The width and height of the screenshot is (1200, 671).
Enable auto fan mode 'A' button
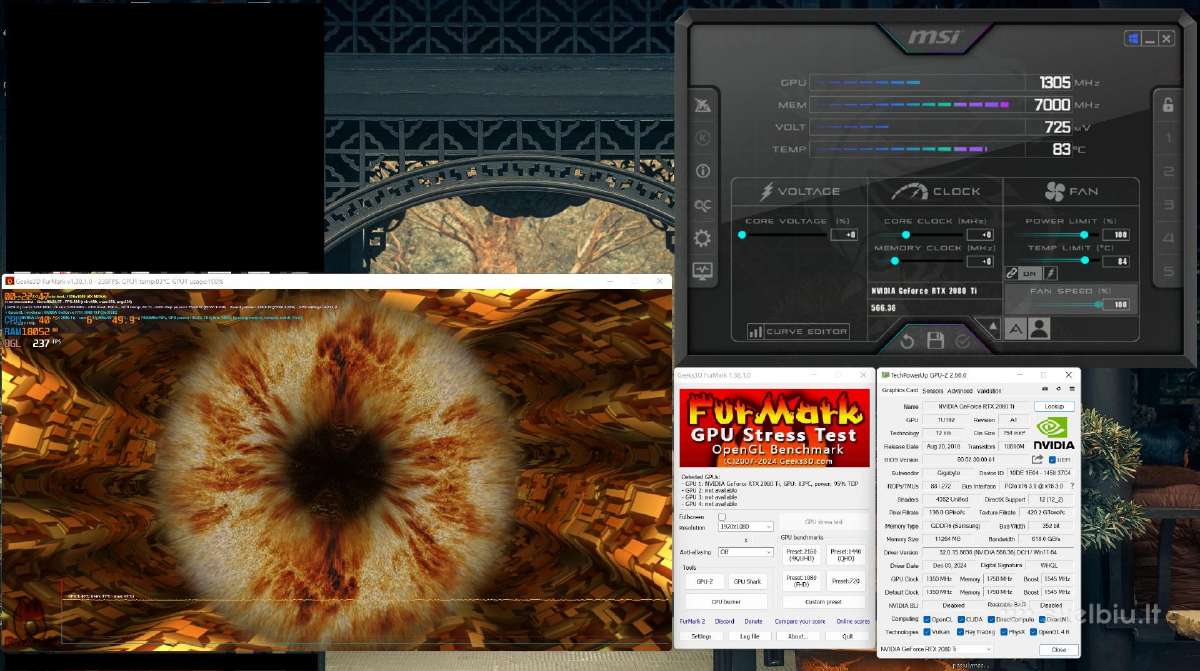[x=1015, y=327]
